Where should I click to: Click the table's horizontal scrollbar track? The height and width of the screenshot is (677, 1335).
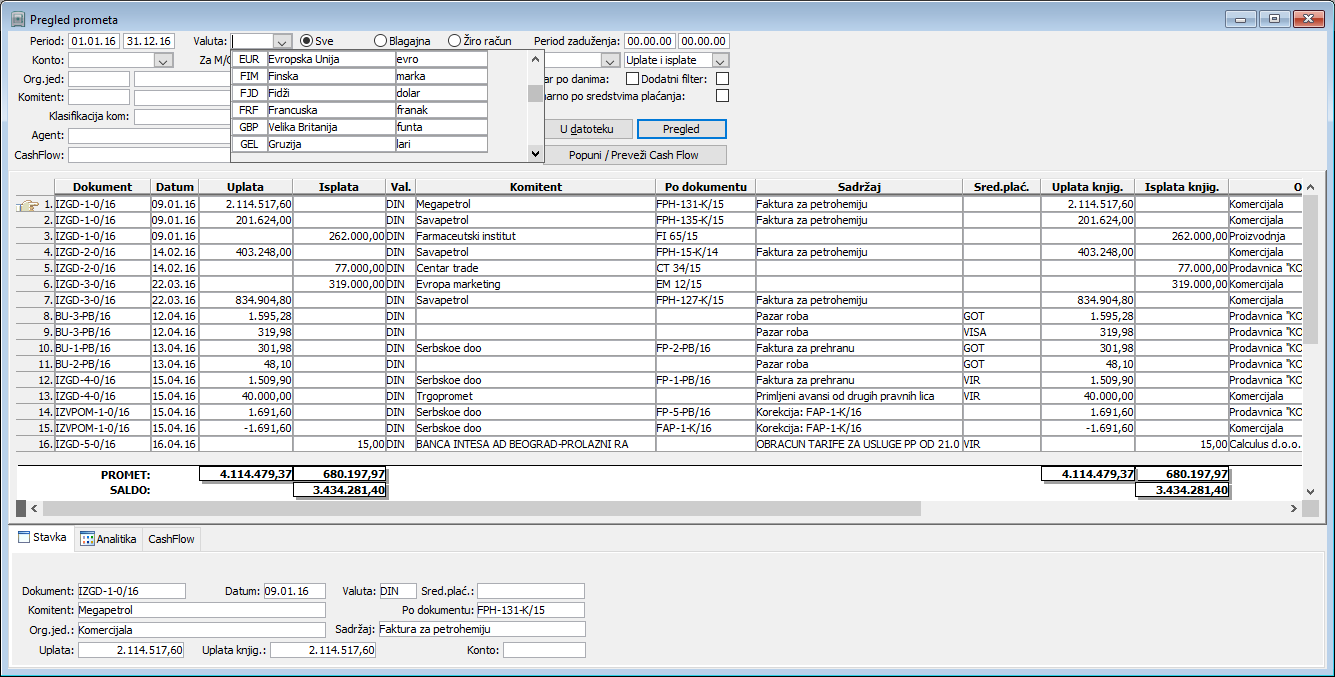pyautogui.click(x=1100, y=509)
